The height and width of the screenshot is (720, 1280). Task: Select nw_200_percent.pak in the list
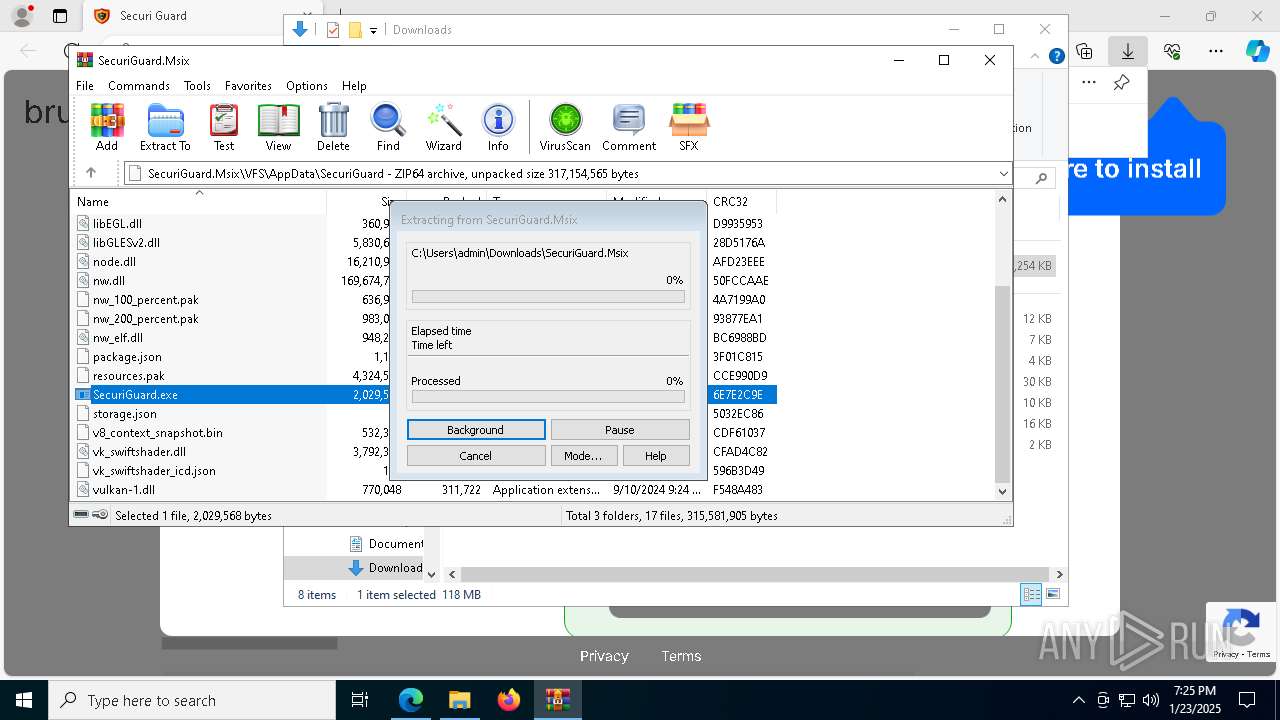(x=145, y=319)
